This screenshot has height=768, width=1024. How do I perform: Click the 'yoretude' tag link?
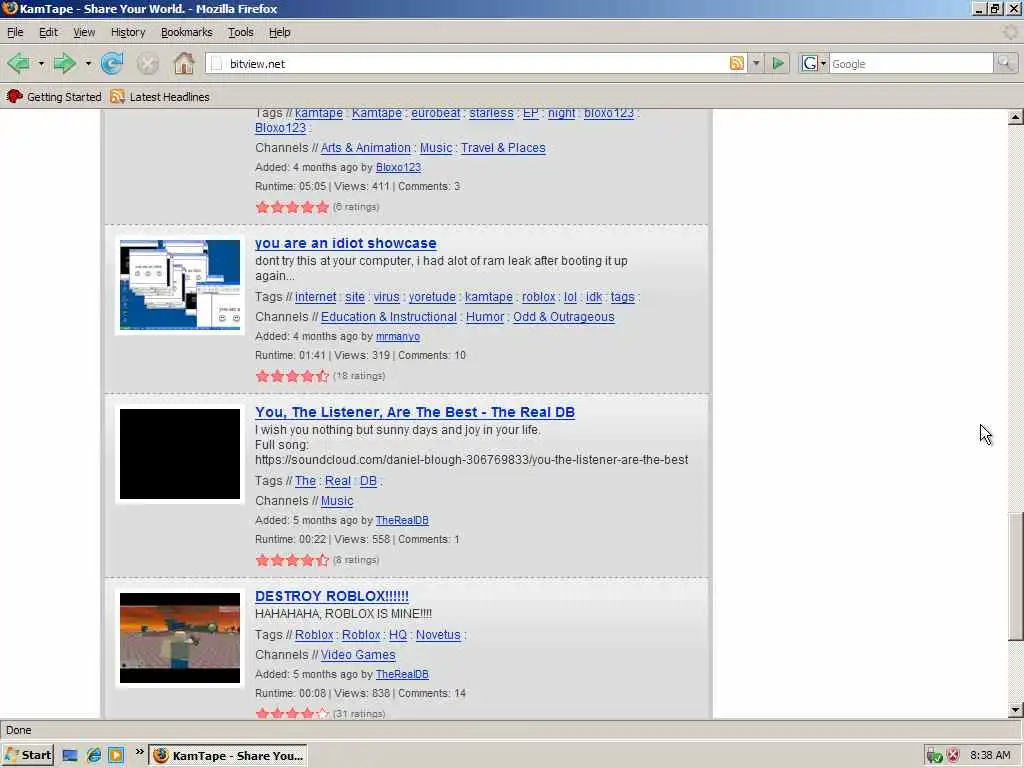432,296
